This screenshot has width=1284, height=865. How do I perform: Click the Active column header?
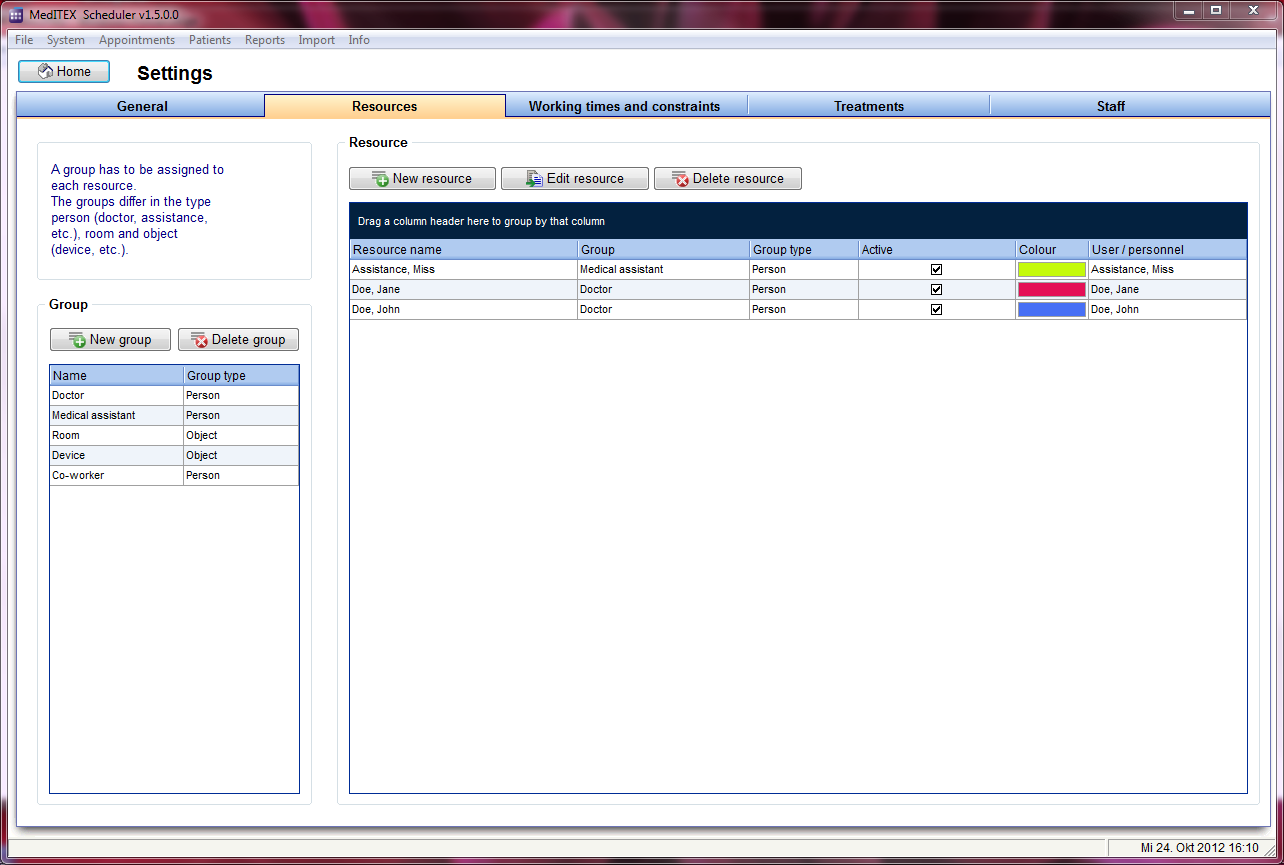937,250
